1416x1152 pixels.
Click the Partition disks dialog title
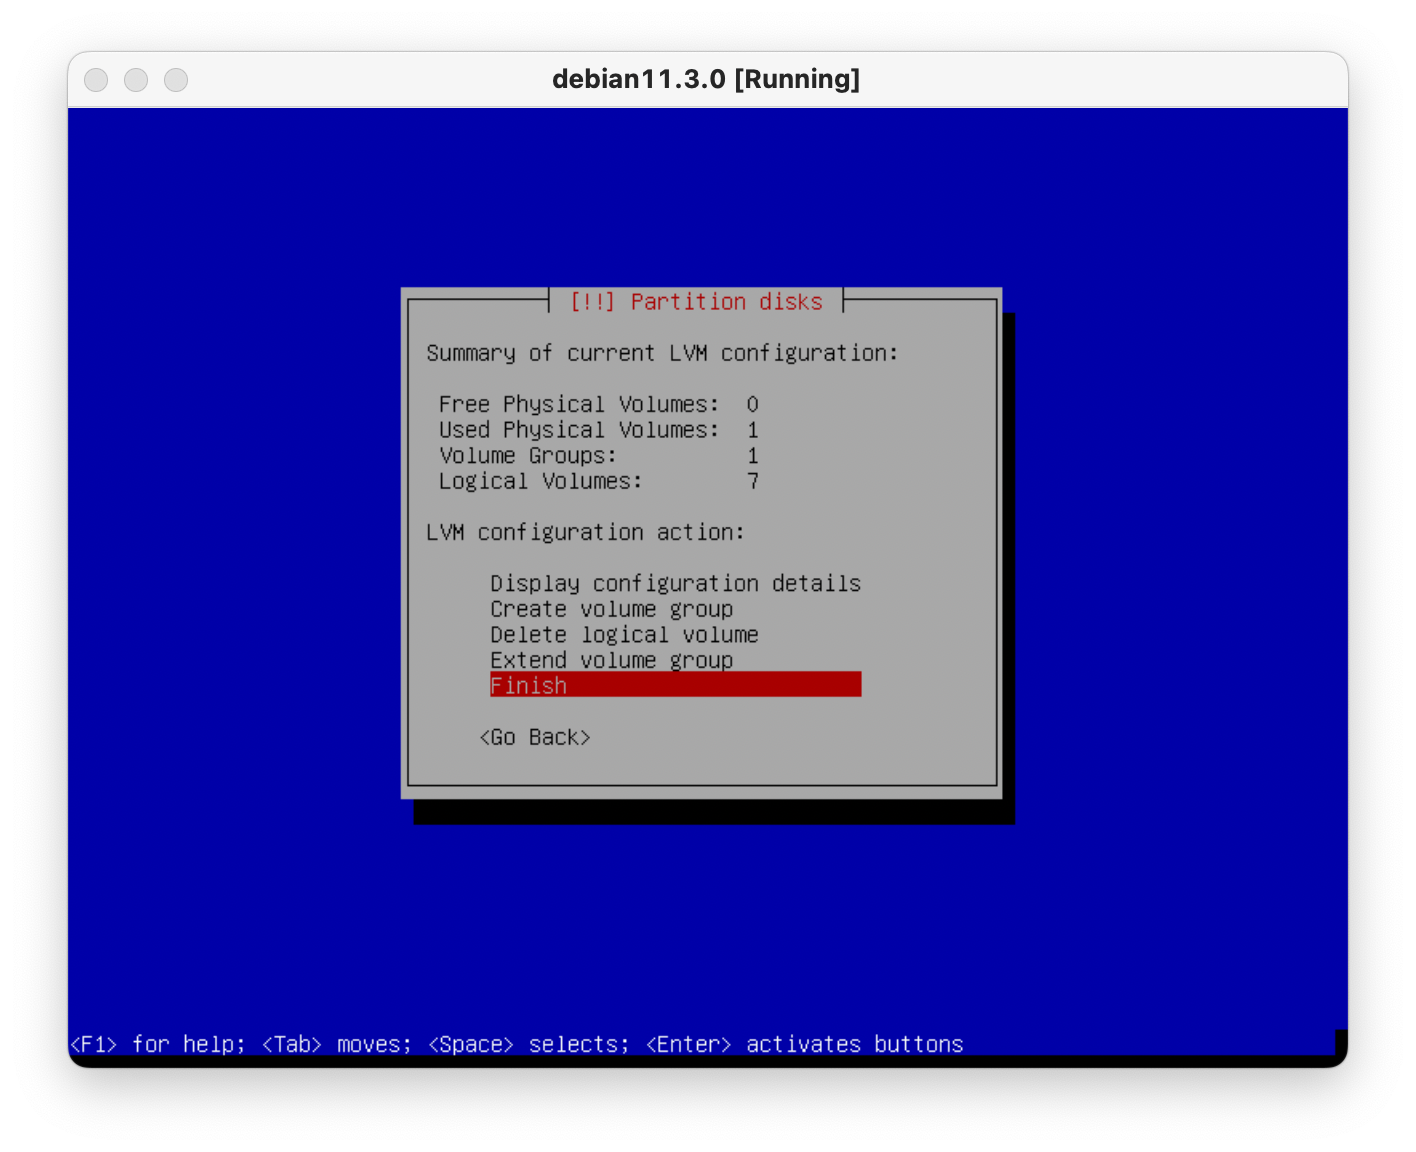[696, 302]
